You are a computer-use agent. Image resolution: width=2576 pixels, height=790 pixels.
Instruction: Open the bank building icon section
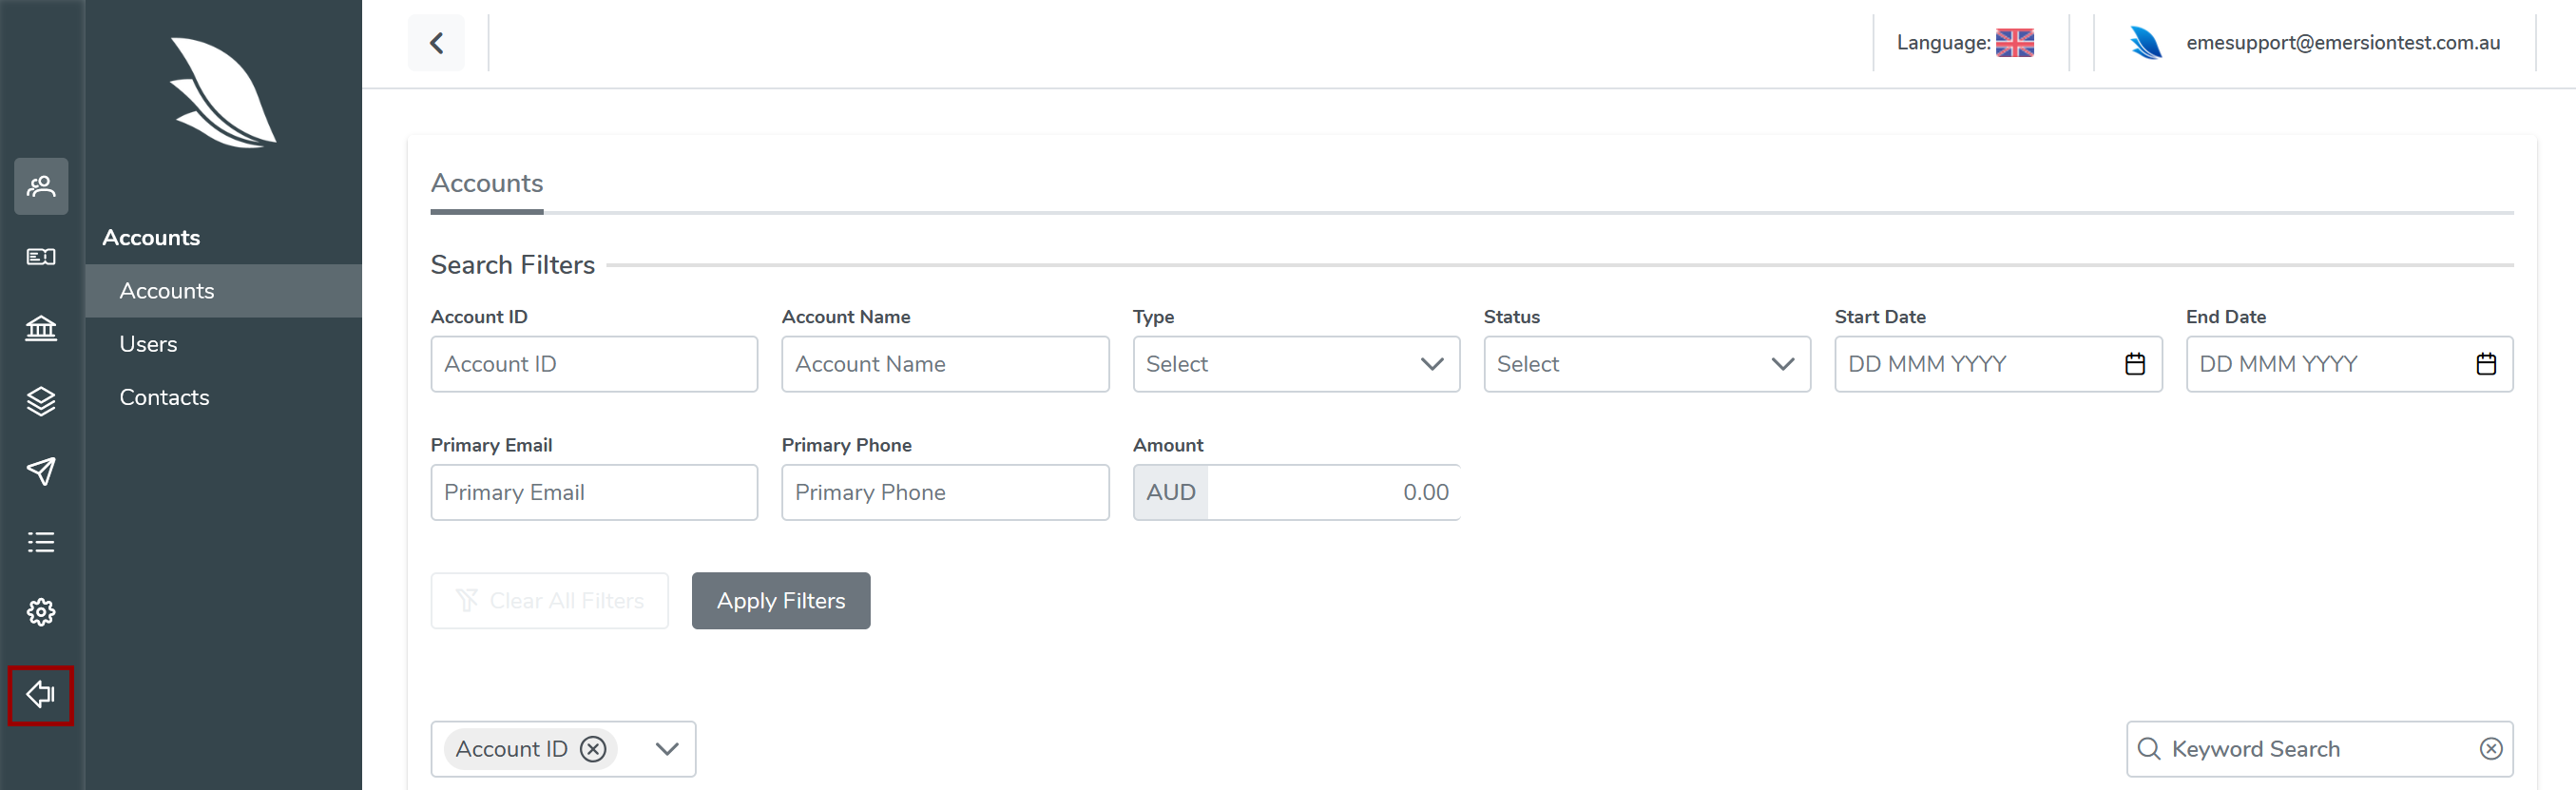tap(41, 328)
